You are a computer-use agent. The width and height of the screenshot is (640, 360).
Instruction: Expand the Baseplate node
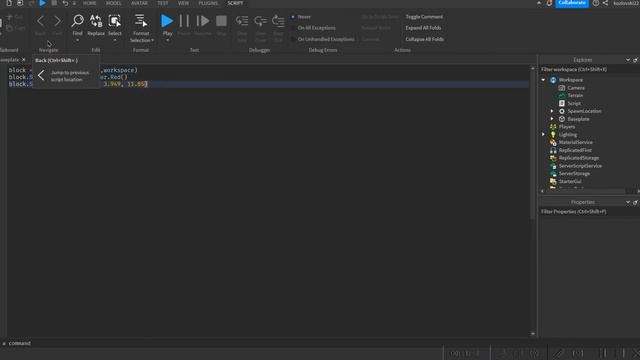click(552, 119)
